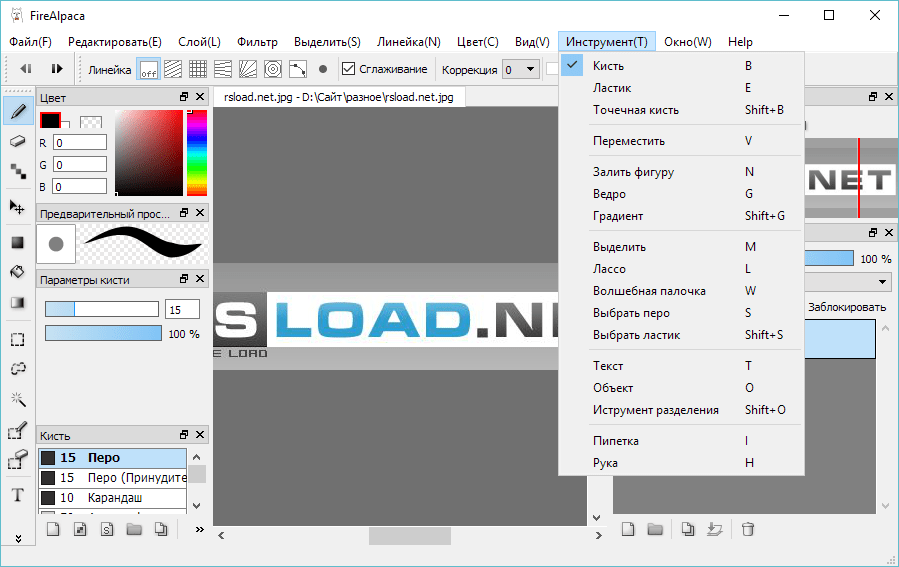Viewport: 899px width, 567px height.
Task: Delete layer with trash icon
Action: click(748, 529)
